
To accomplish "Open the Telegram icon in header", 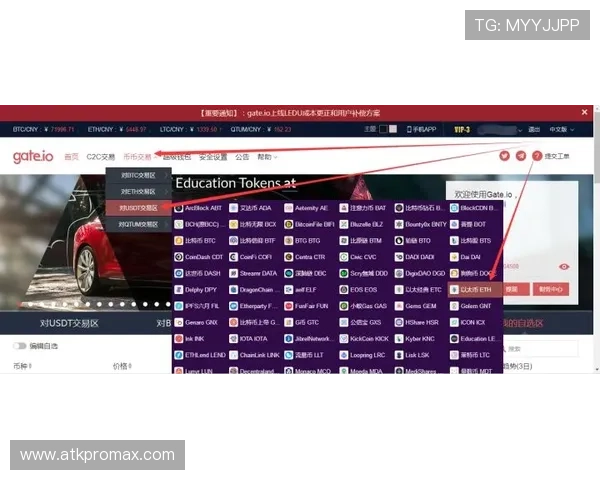I will [x=520, y=156].
